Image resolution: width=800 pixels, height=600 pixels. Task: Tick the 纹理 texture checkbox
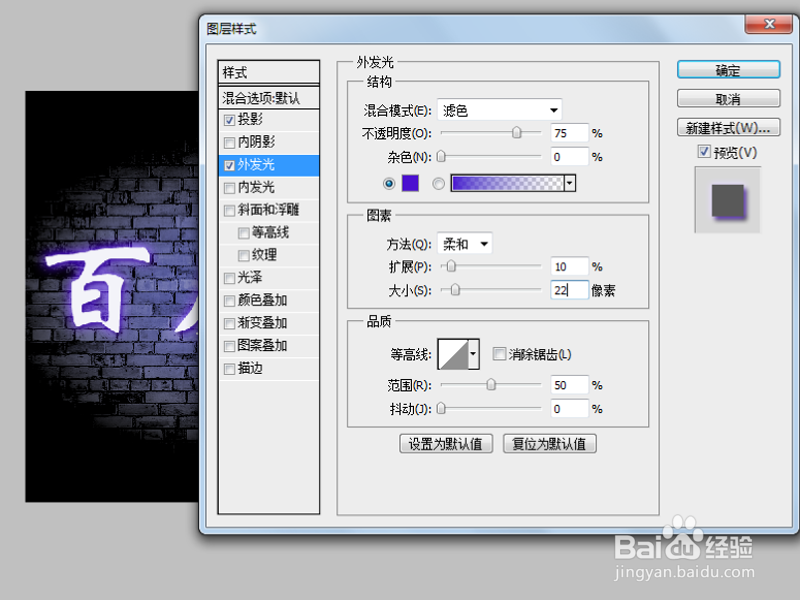(x=244, y=256)
